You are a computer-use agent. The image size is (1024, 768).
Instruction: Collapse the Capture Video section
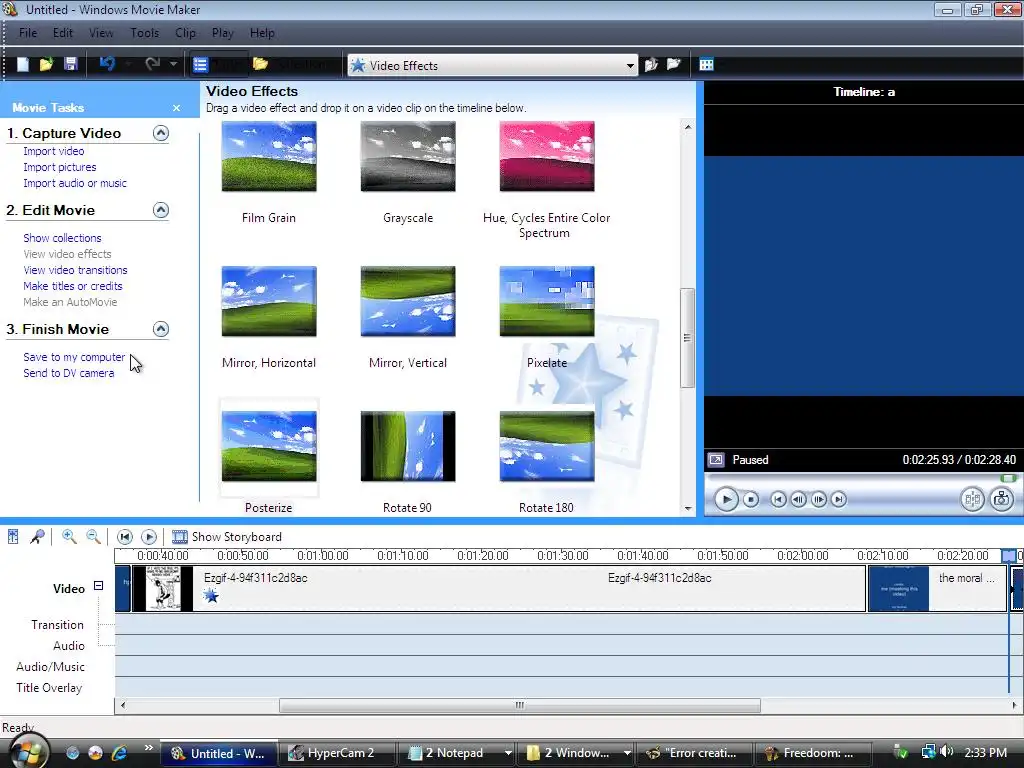(161, 133)
